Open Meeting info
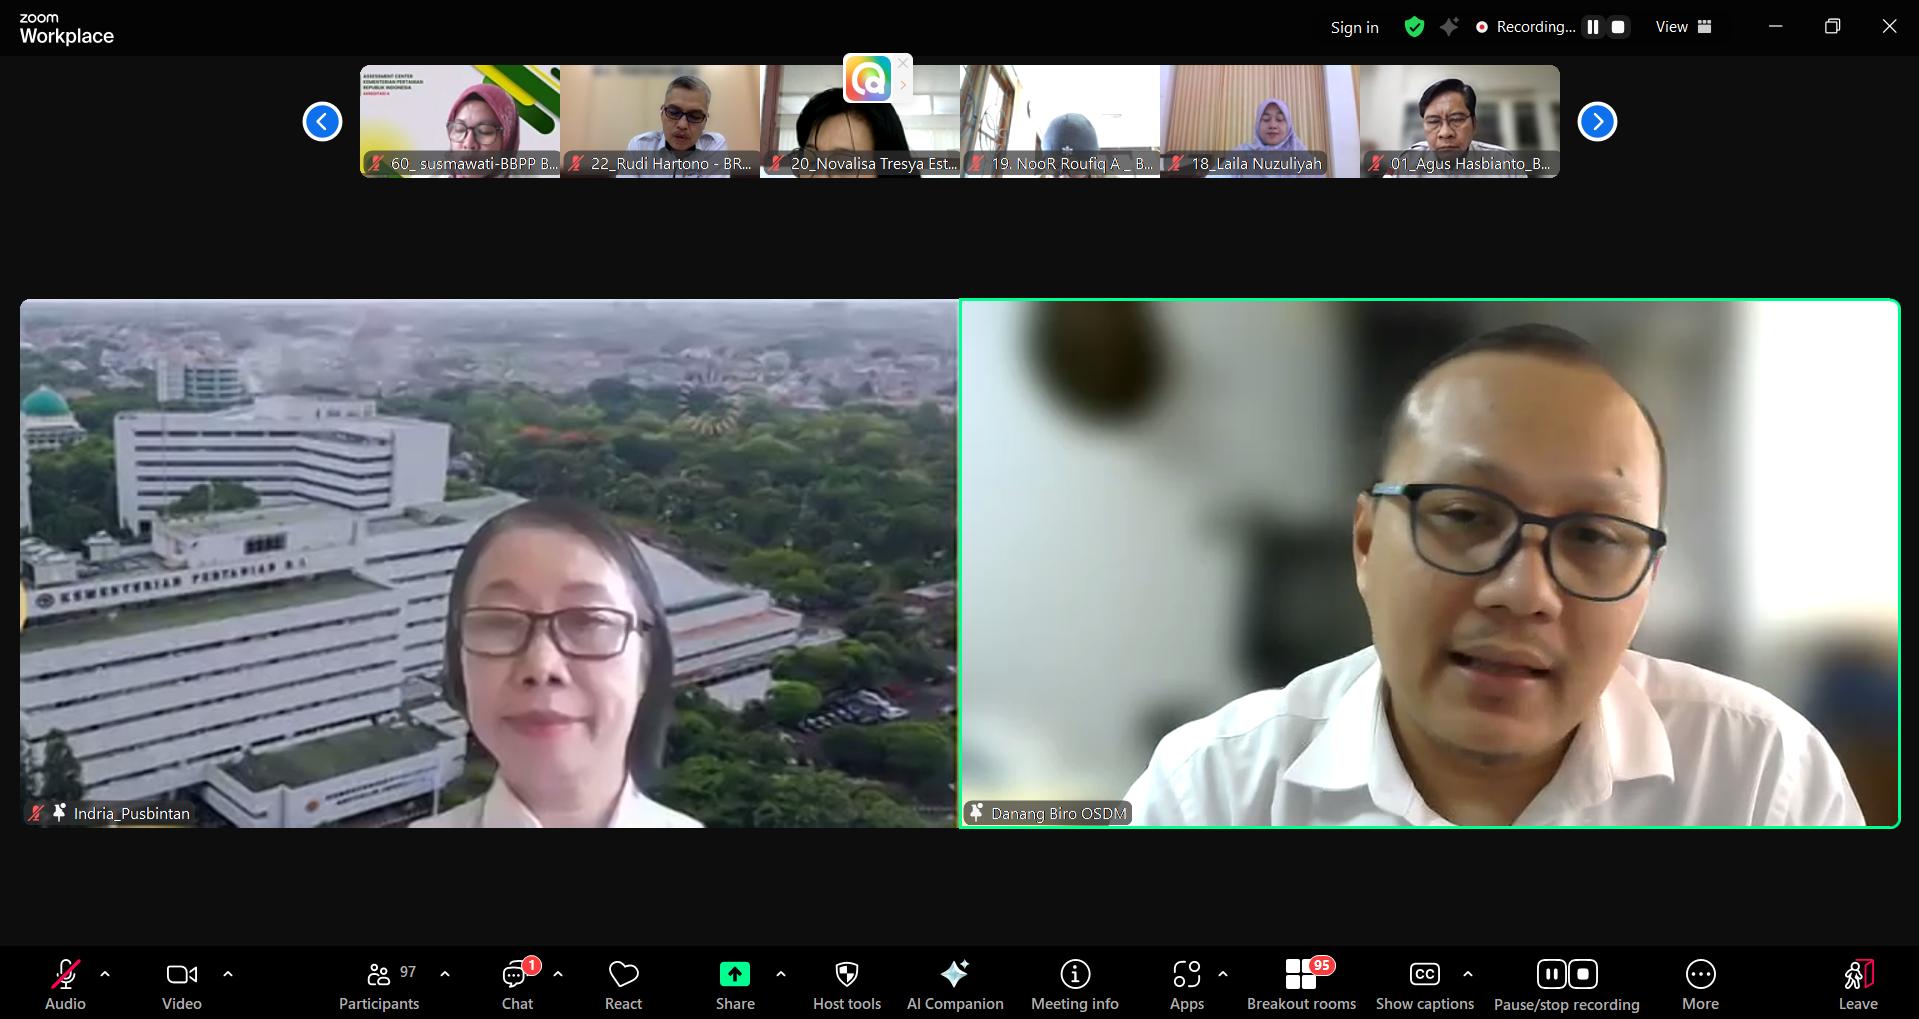The height and width of the screenshot is (1019, 1919). [1074, 984]
